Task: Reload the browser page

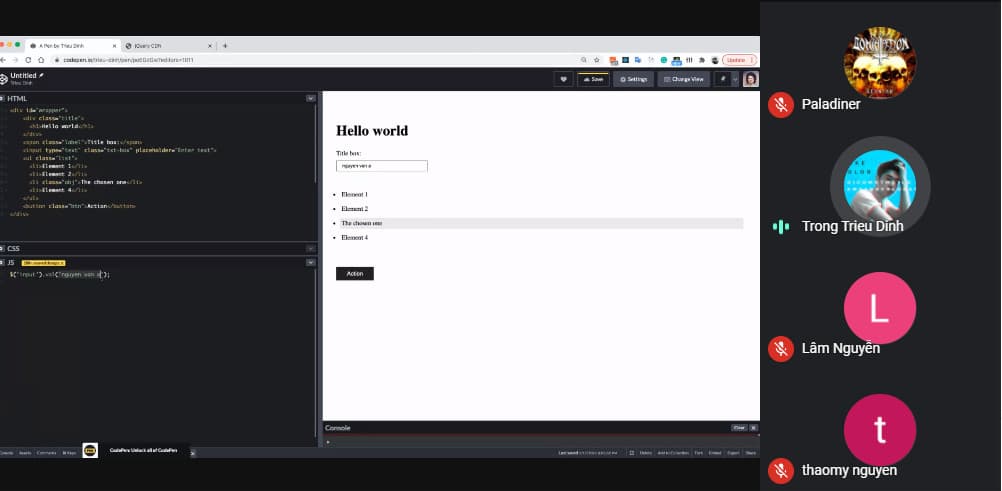Action: (28, 60)
